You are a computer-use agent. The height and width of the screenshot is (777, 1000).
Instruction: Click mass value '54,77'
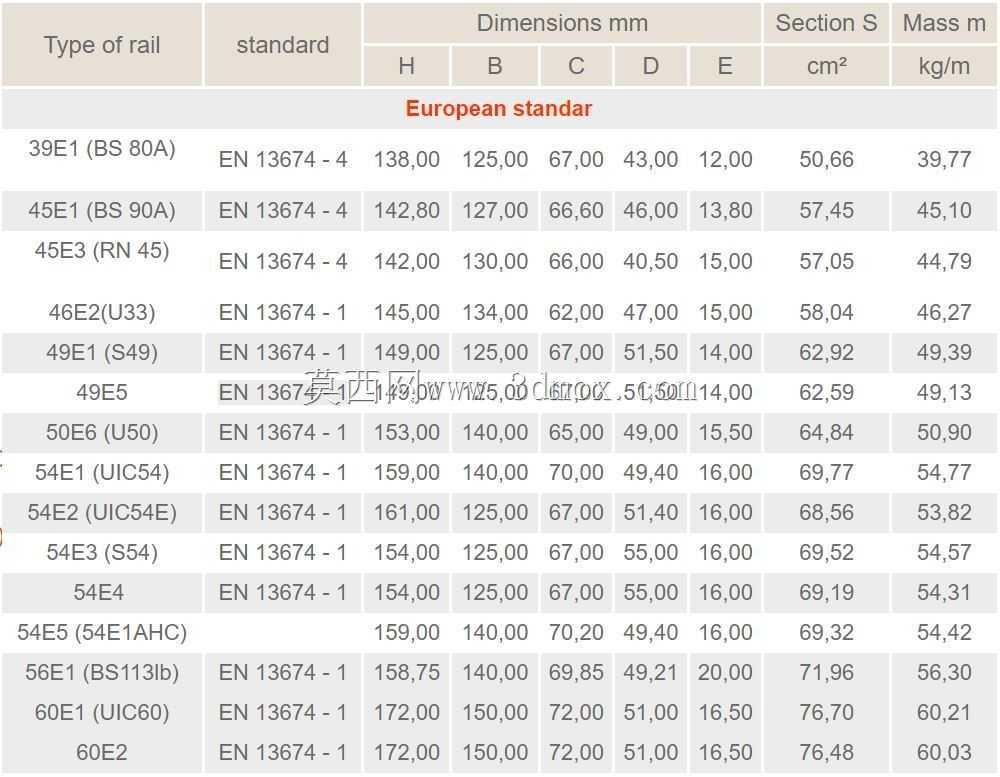[944, 472]
